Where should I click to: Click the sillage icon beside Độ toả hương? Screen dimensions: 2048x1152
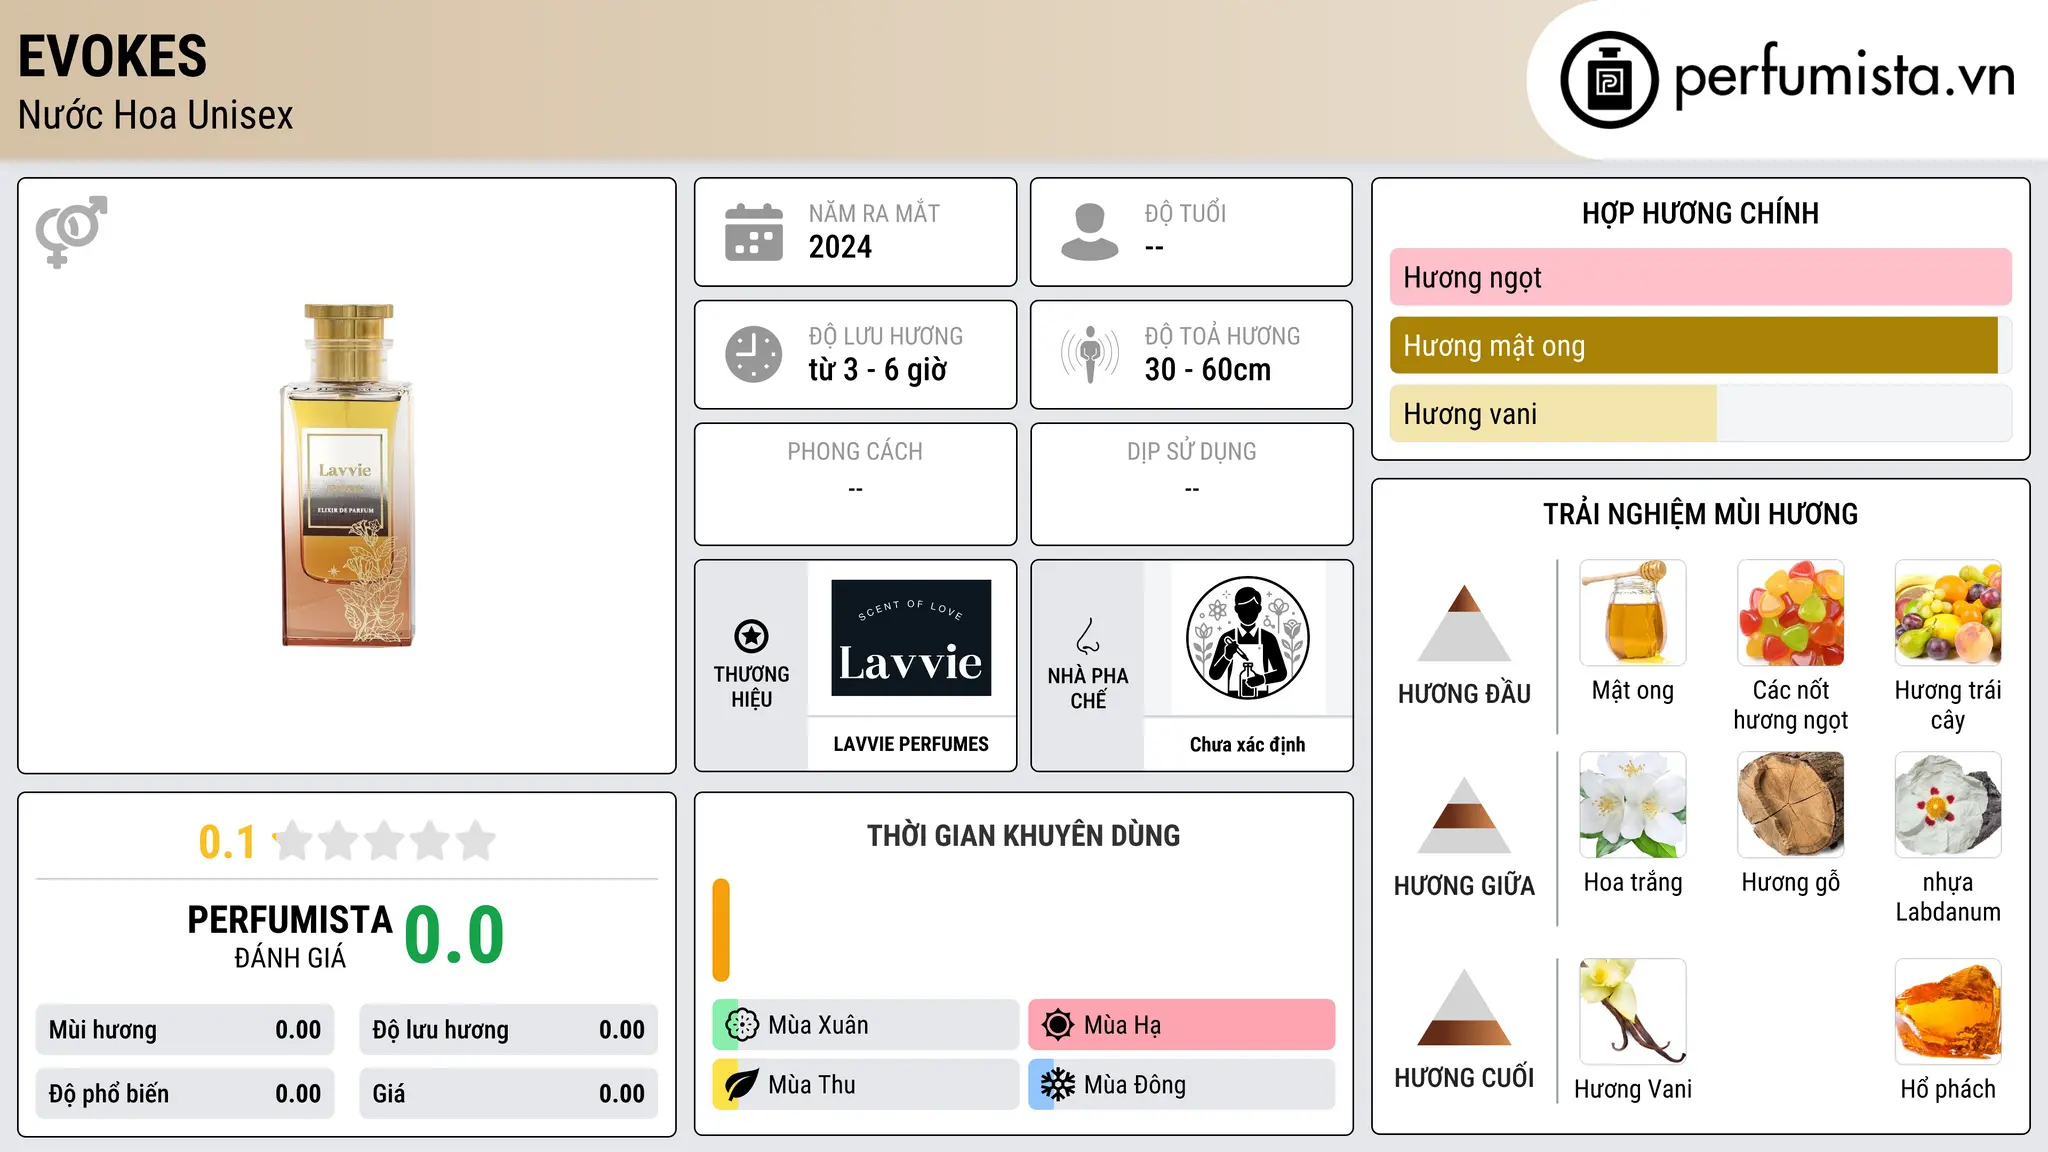[x=1090, y=354]
